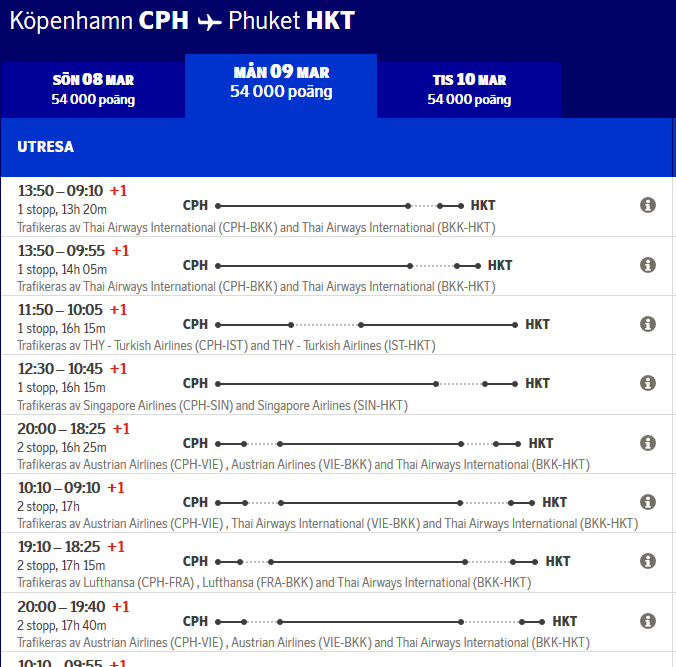Image resolution: width=676 pixels, height=667 pixels.
Task: Open info icon for 13:50–09:10 flight
Action: (647, 205)
